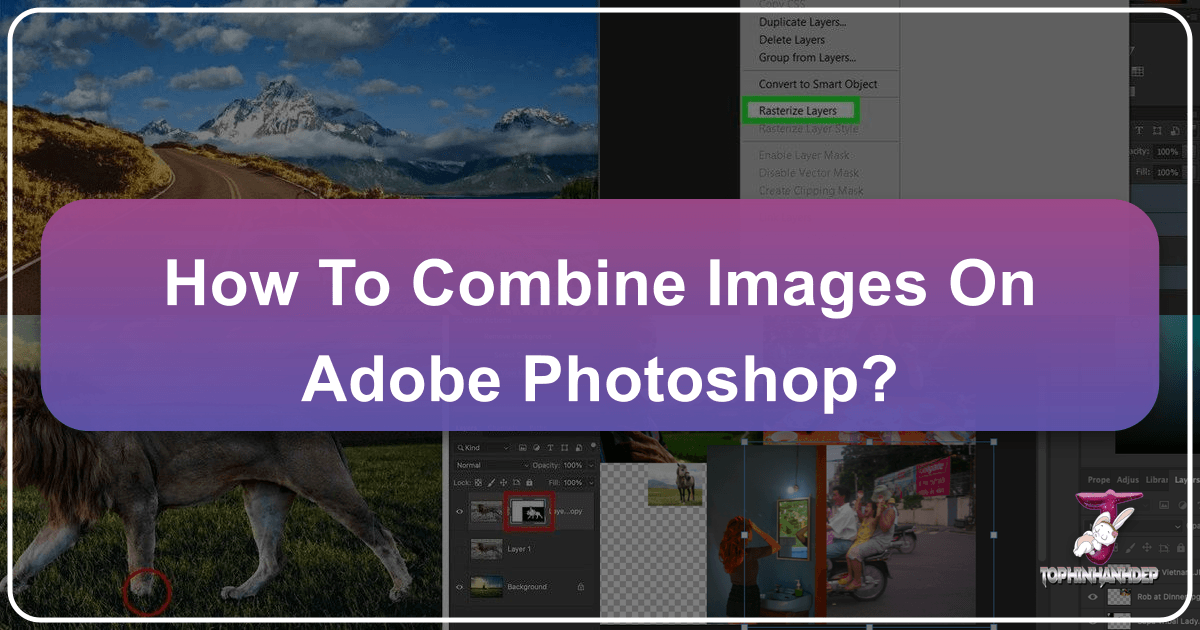Select the shape layer filter icon
1200x630 pixels.
pos(564,448)
